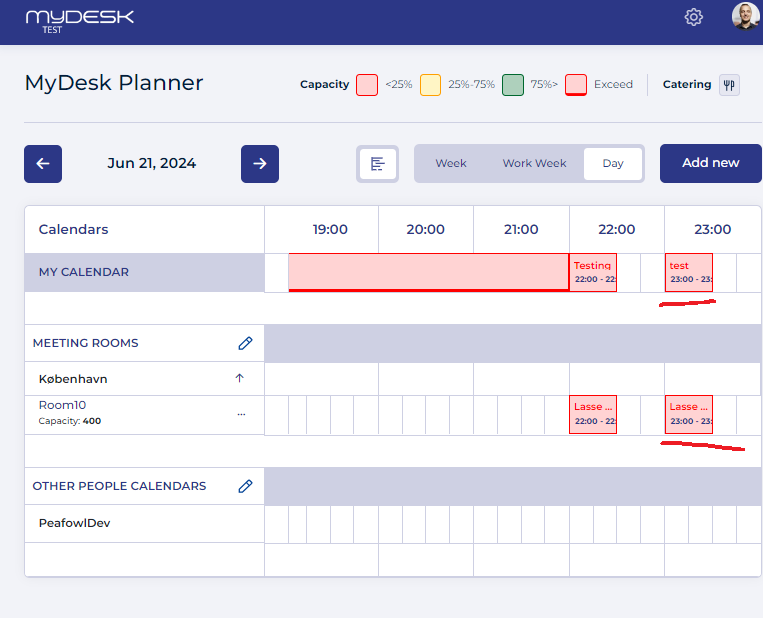Image resolution: width=763 pixels, height=618 pixels.
Task: Click the green 75% capacity swatch
Action: (513, 85)
